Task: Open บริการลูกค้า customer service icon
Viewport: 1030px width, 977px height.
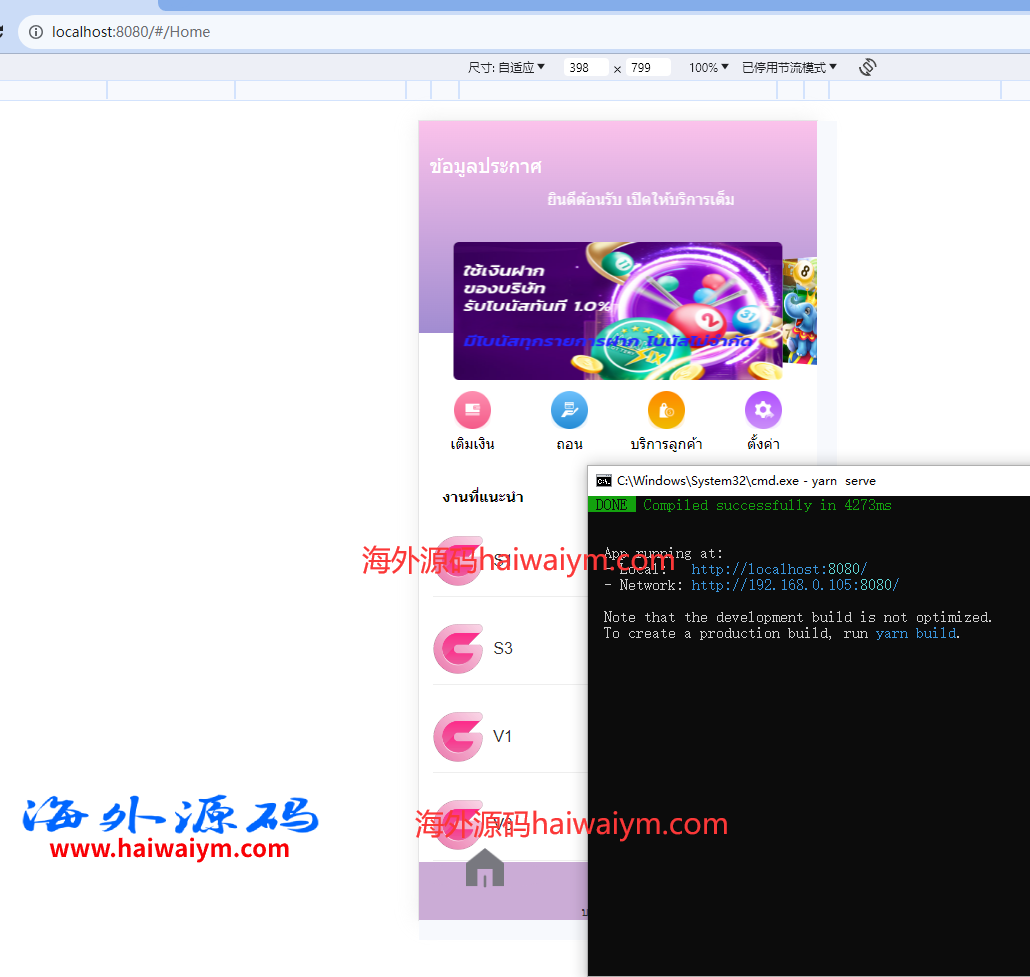Action: pyautogui.click(x=666, y=410)
